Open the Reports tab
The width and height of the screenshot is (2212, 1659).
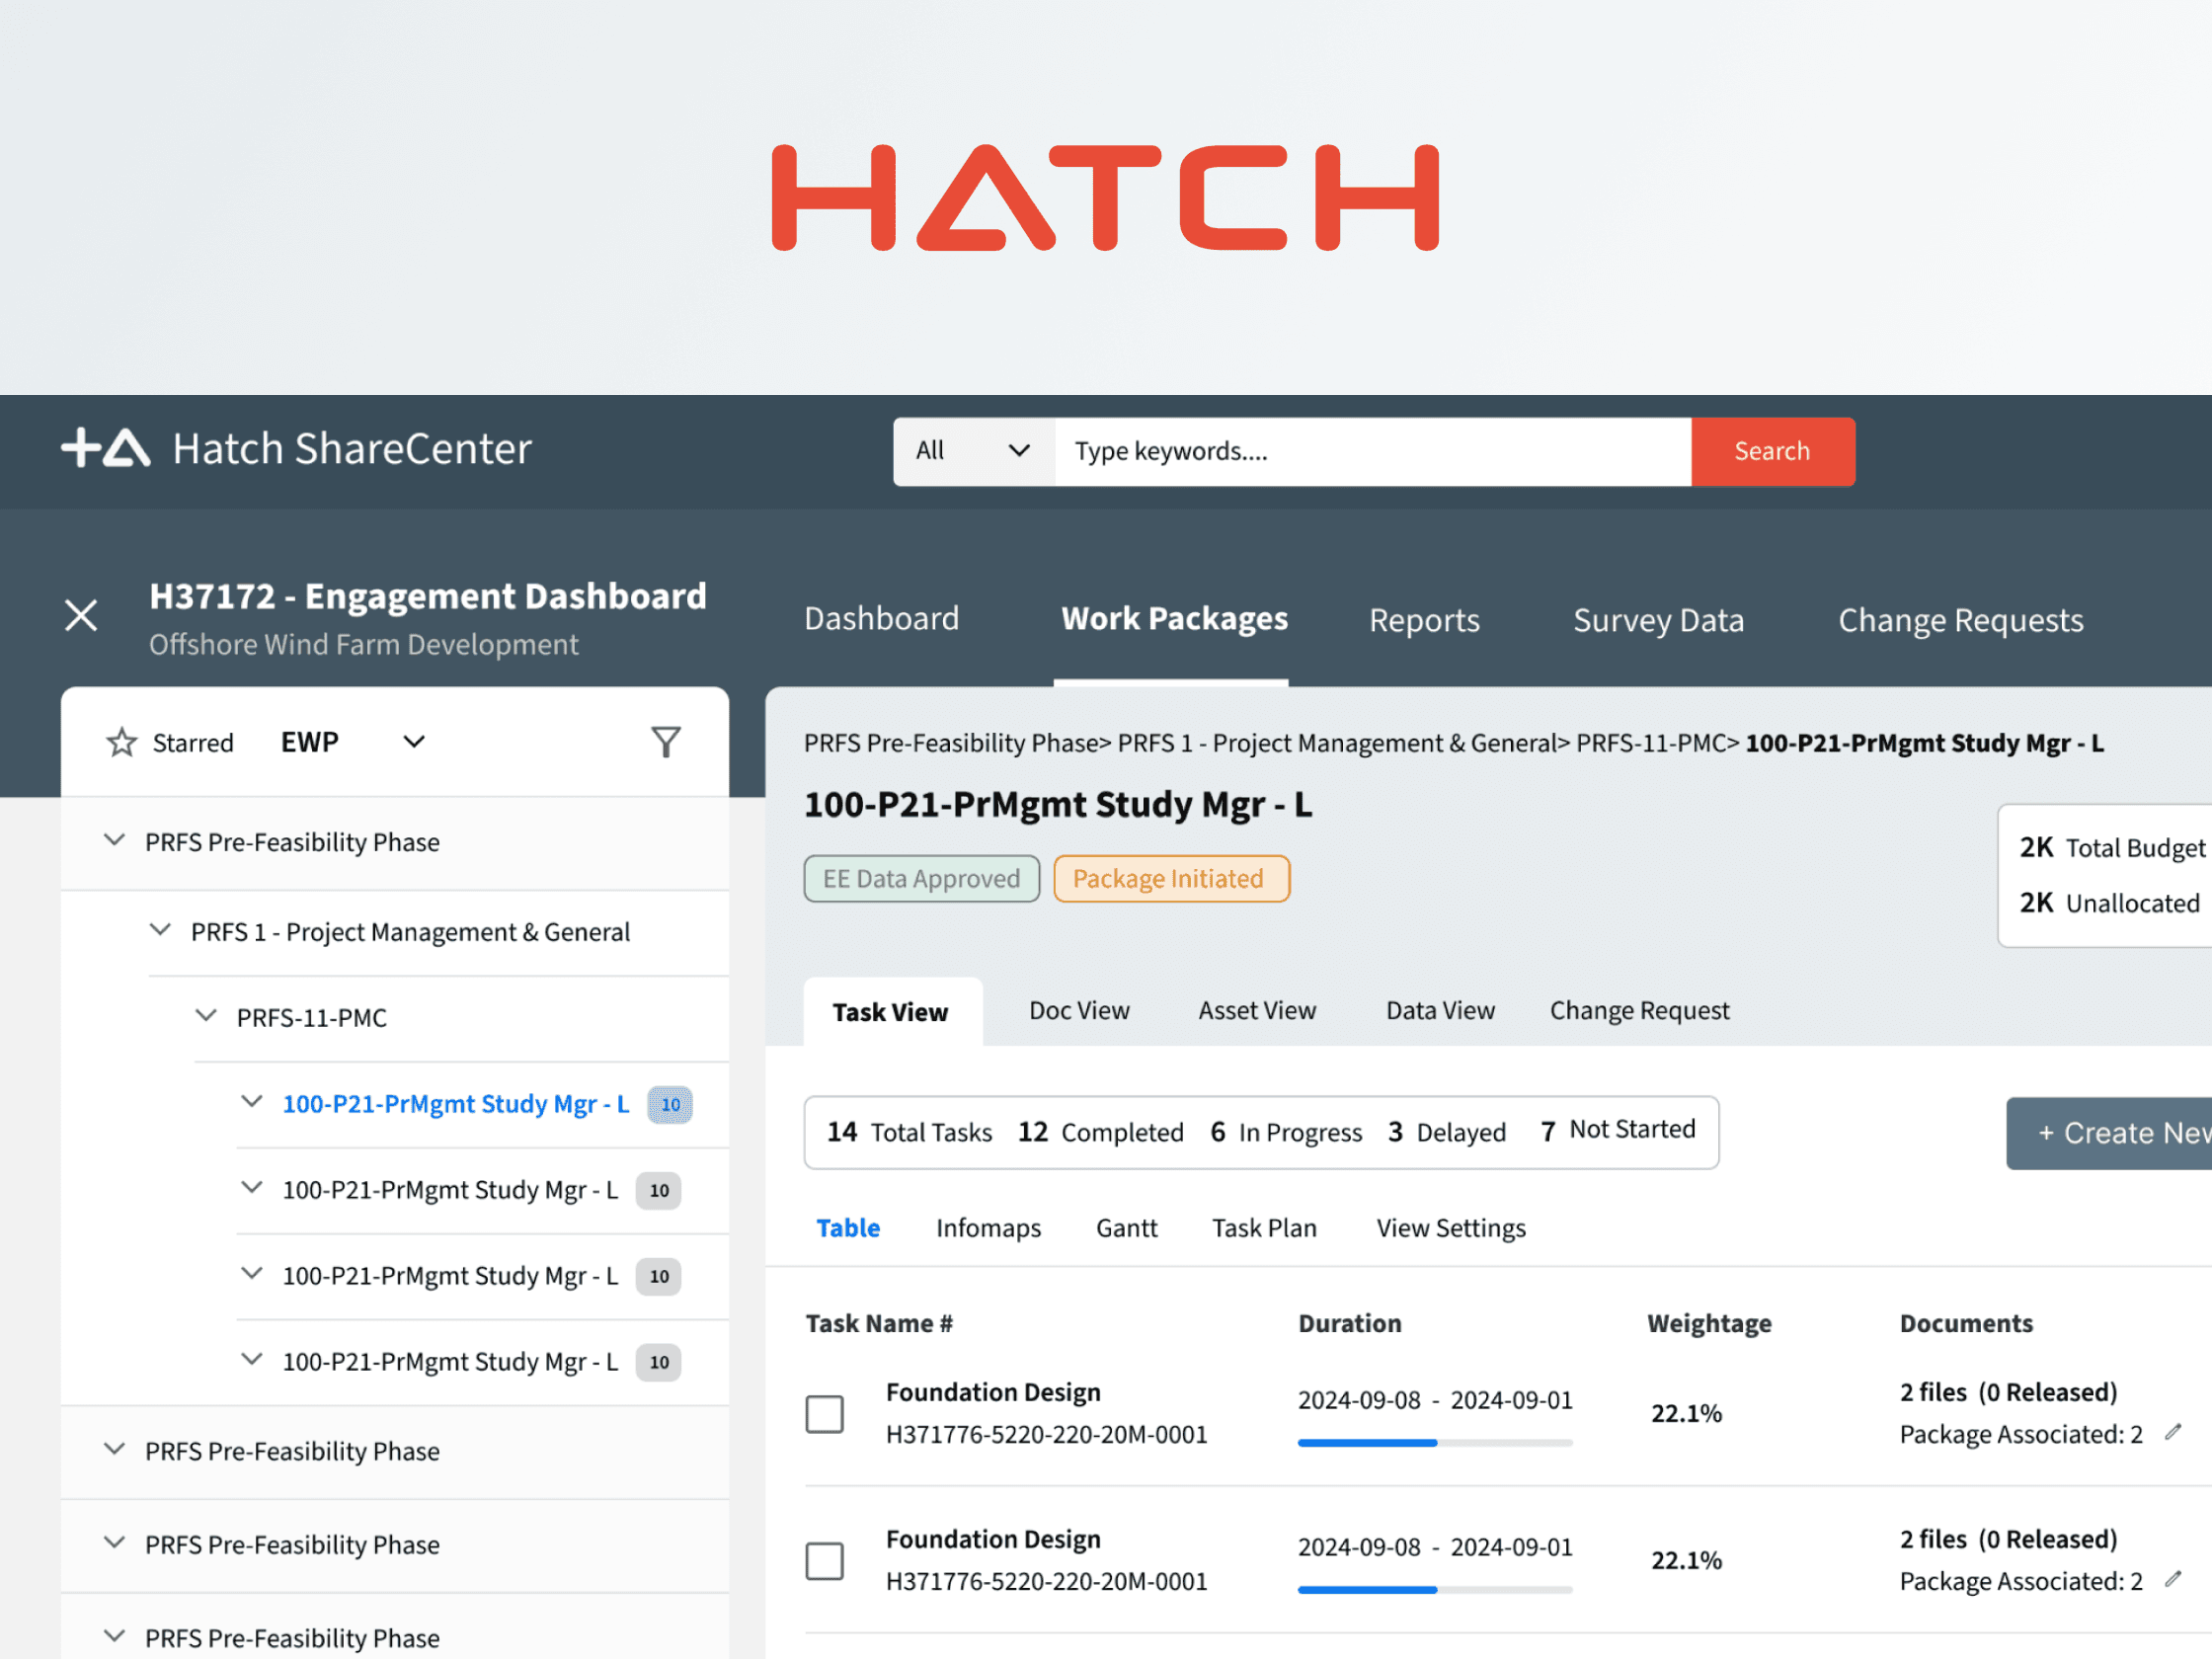coord(1424,621)
